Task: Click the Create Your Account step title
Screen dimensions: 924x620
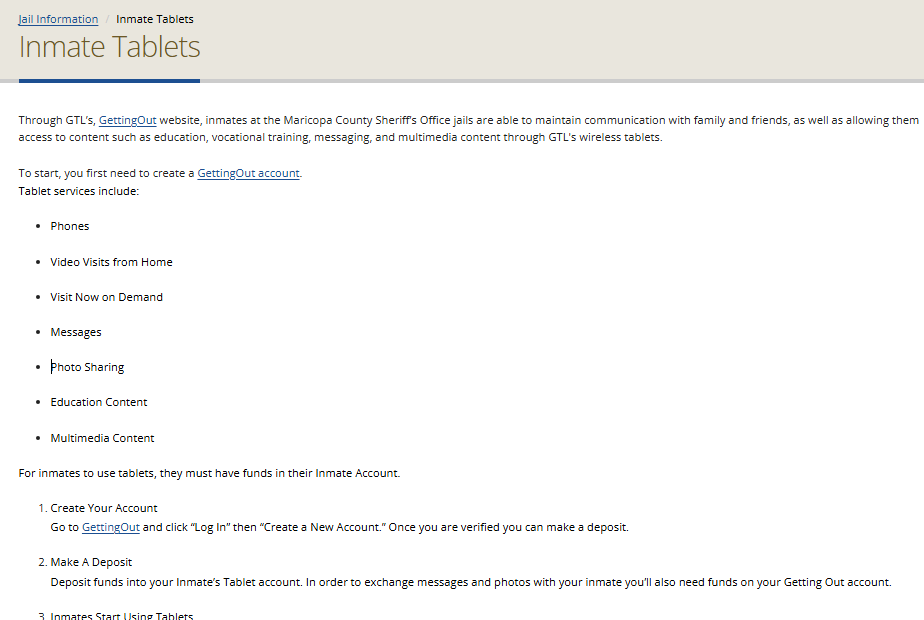Action: (104, 508)
